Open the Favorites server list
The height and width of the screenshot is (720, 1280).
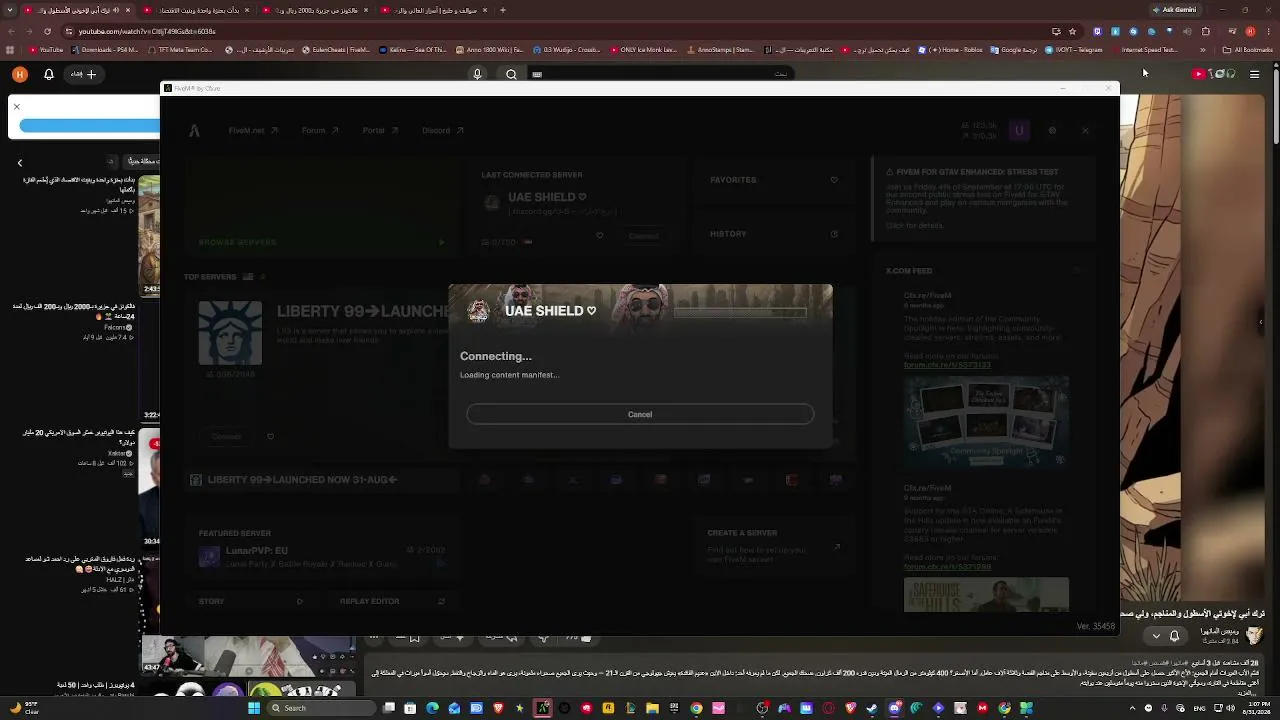[773, 180]
